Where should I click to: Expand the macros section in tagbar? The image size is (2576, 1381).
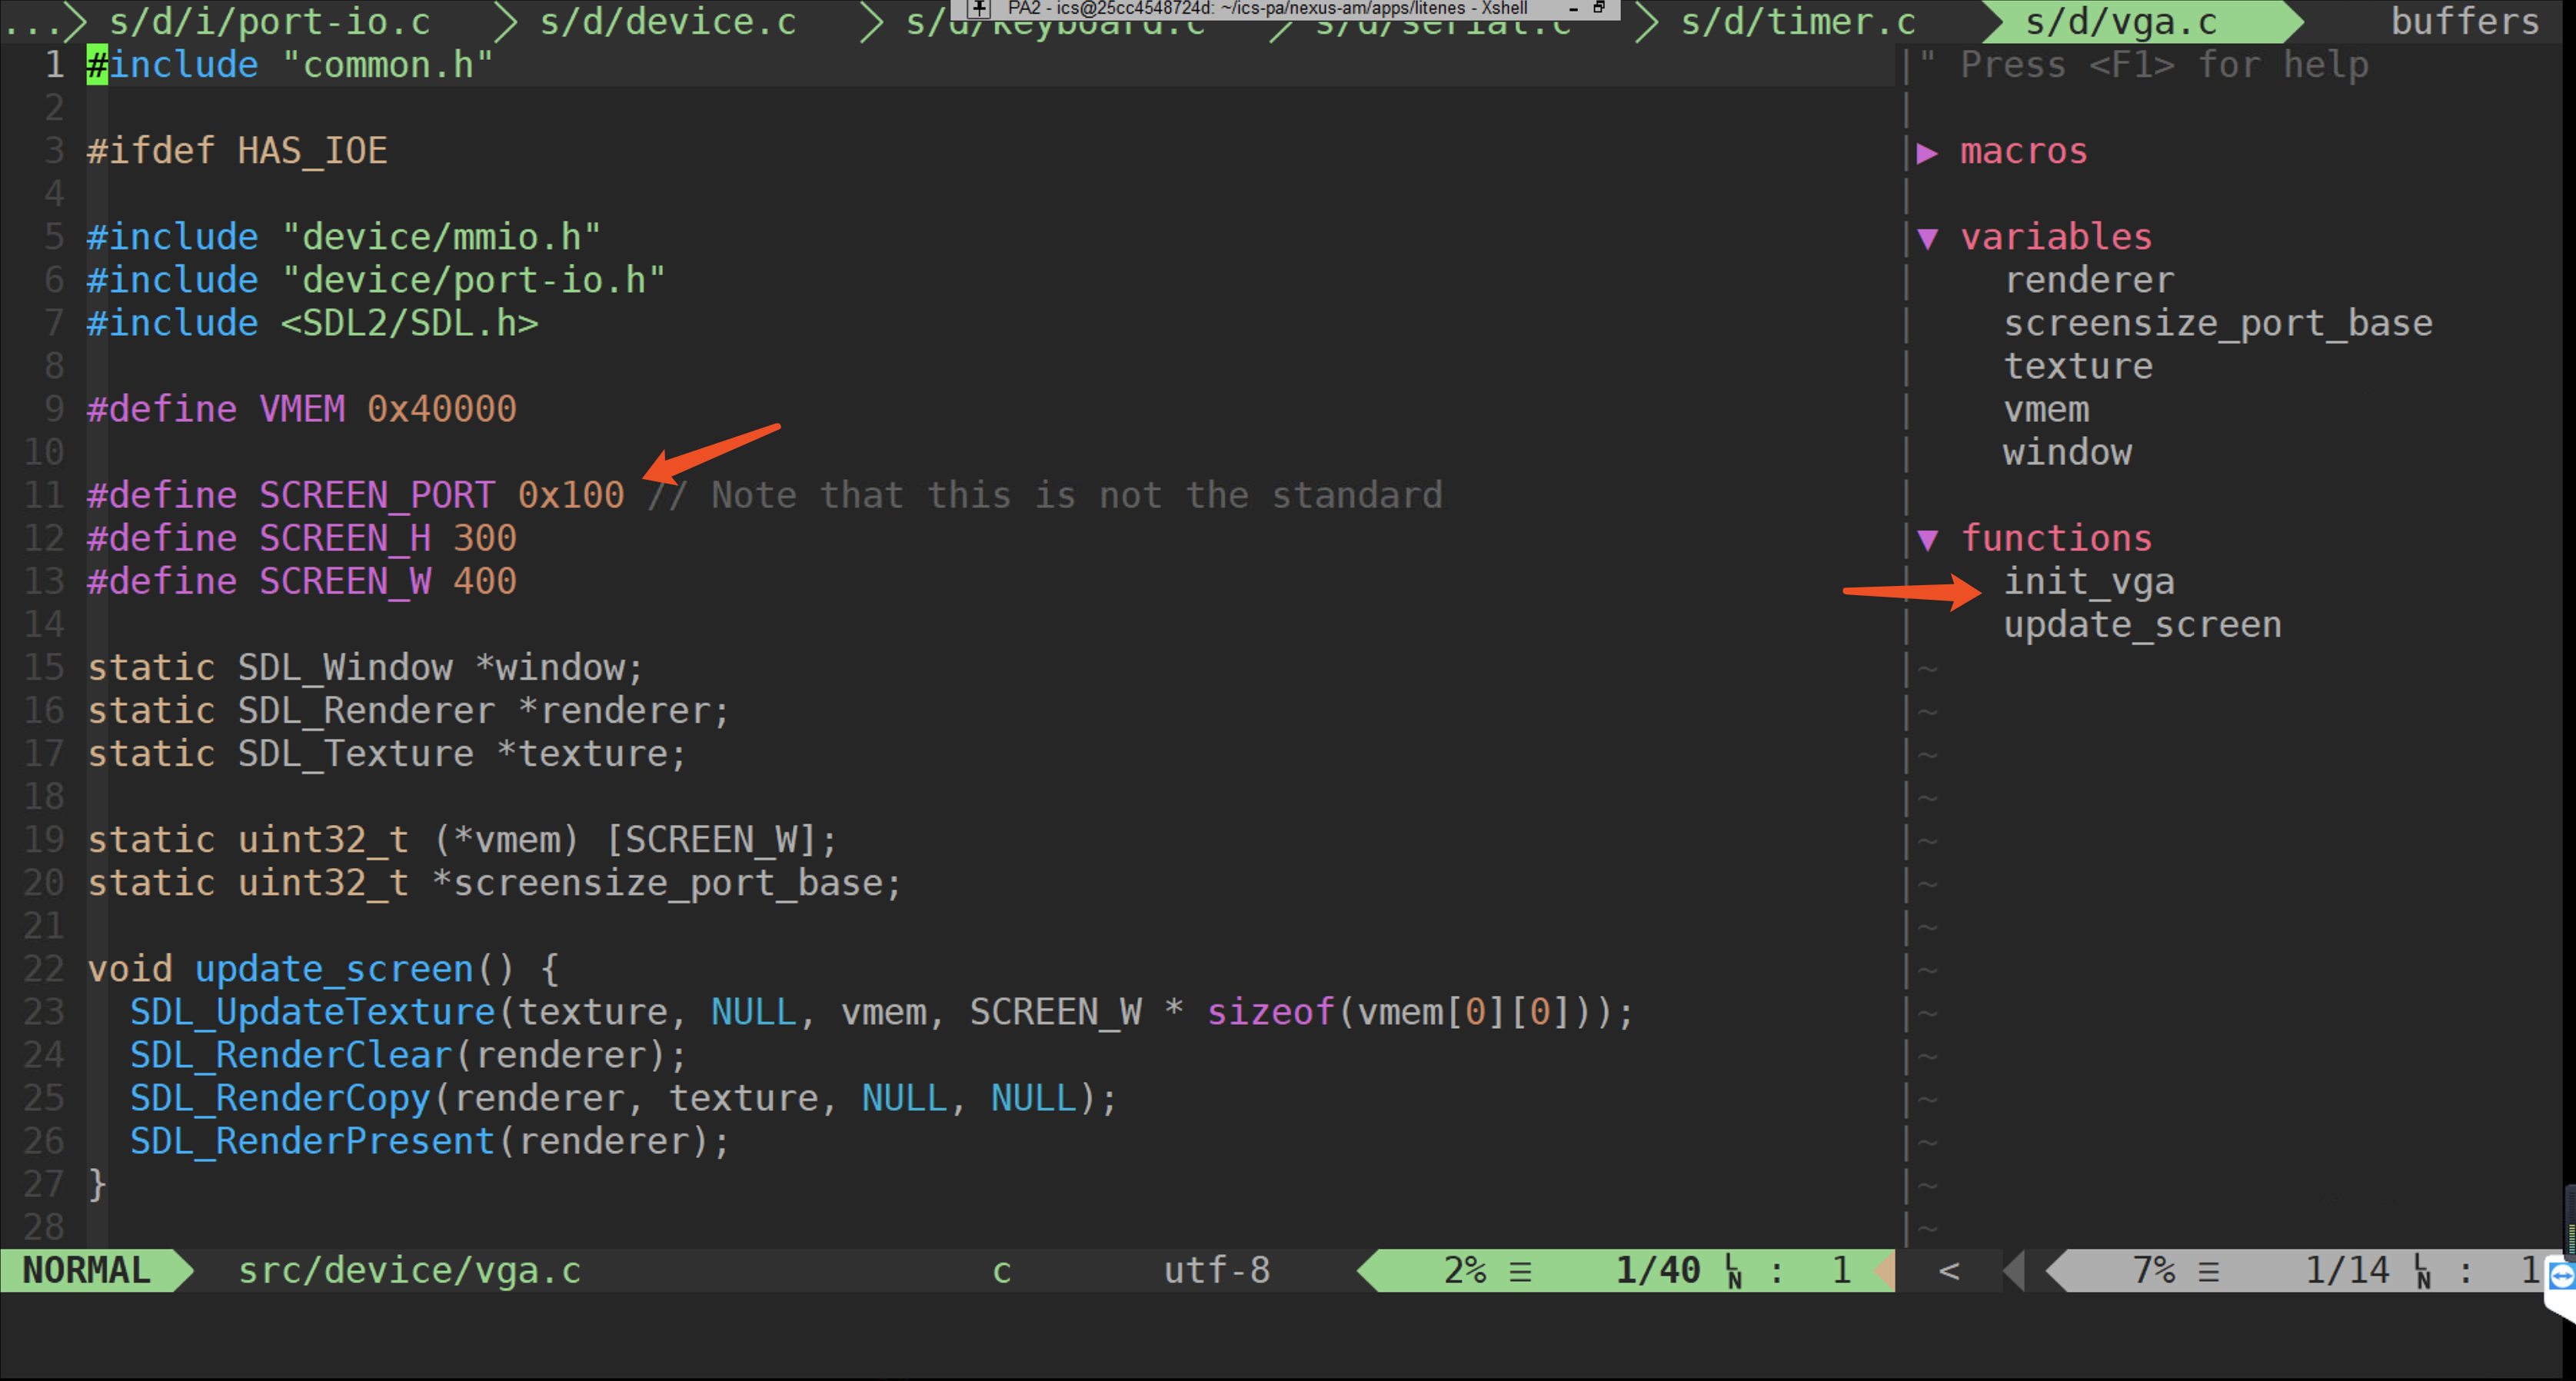pyautogui.click(x=1927, y=152)
